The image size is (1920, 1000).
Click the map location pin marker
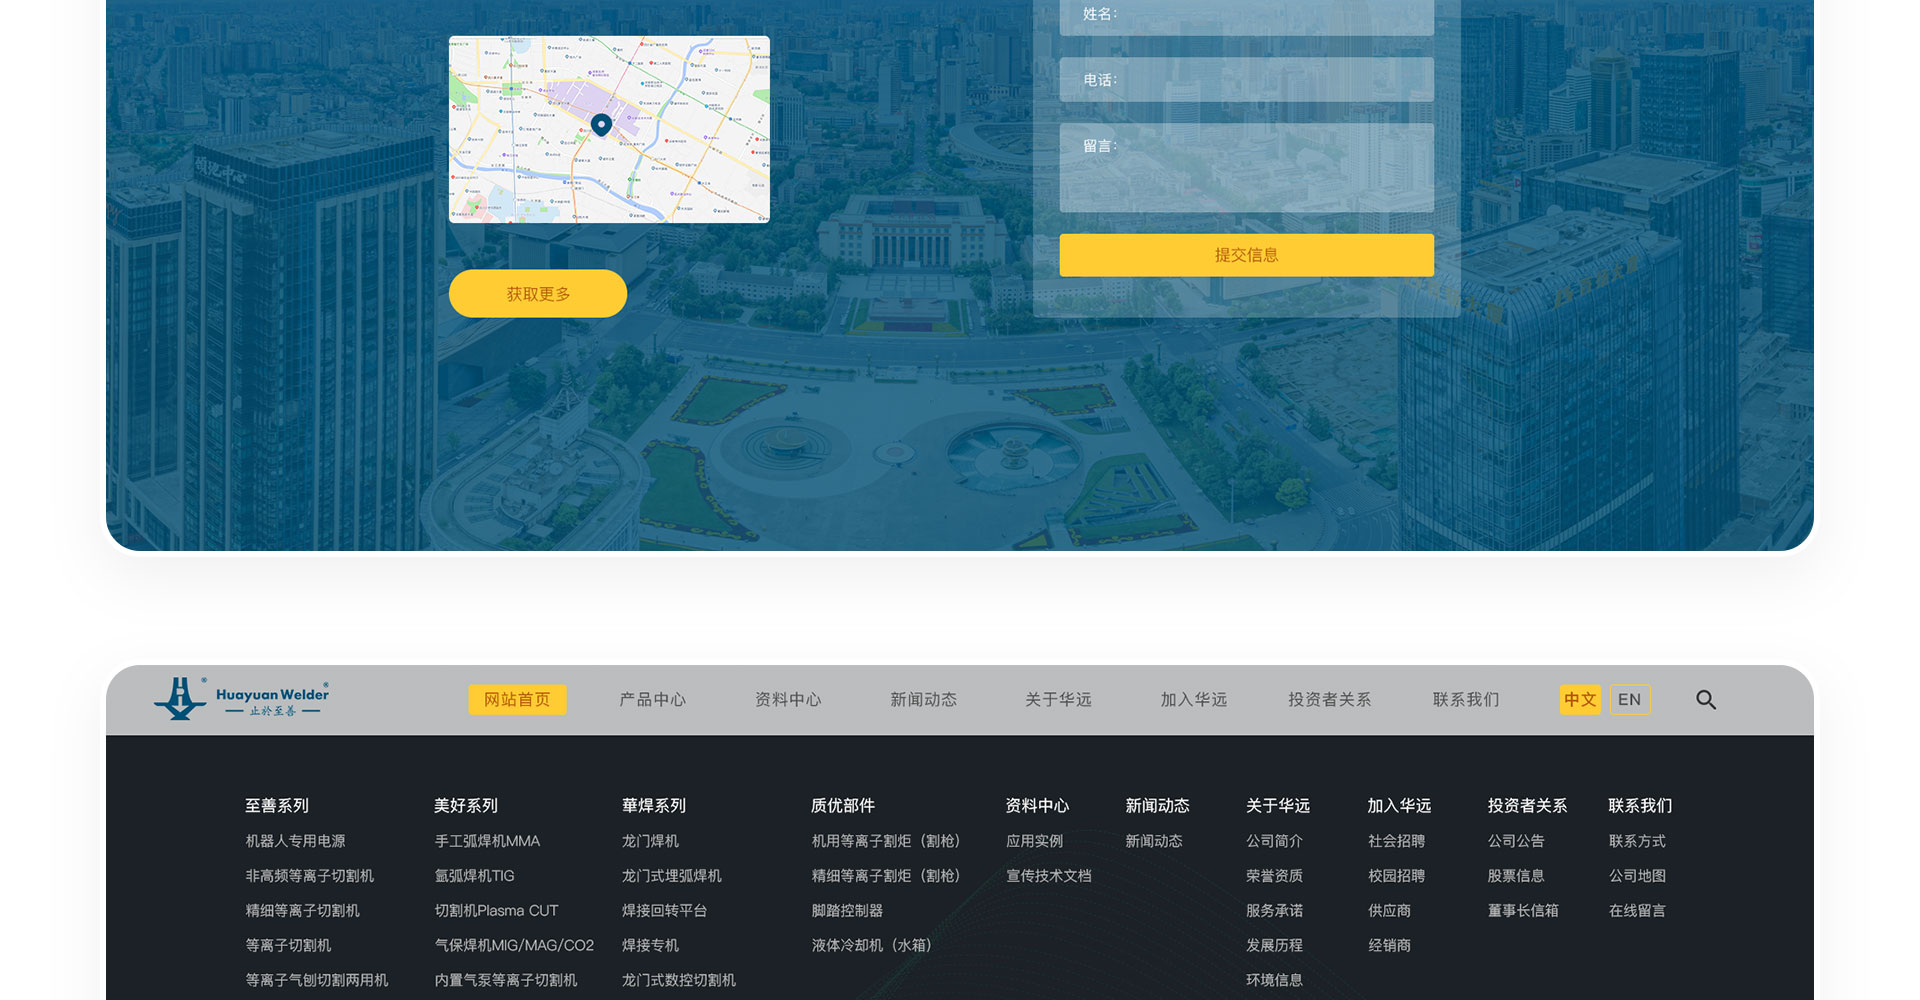(601, 125)
